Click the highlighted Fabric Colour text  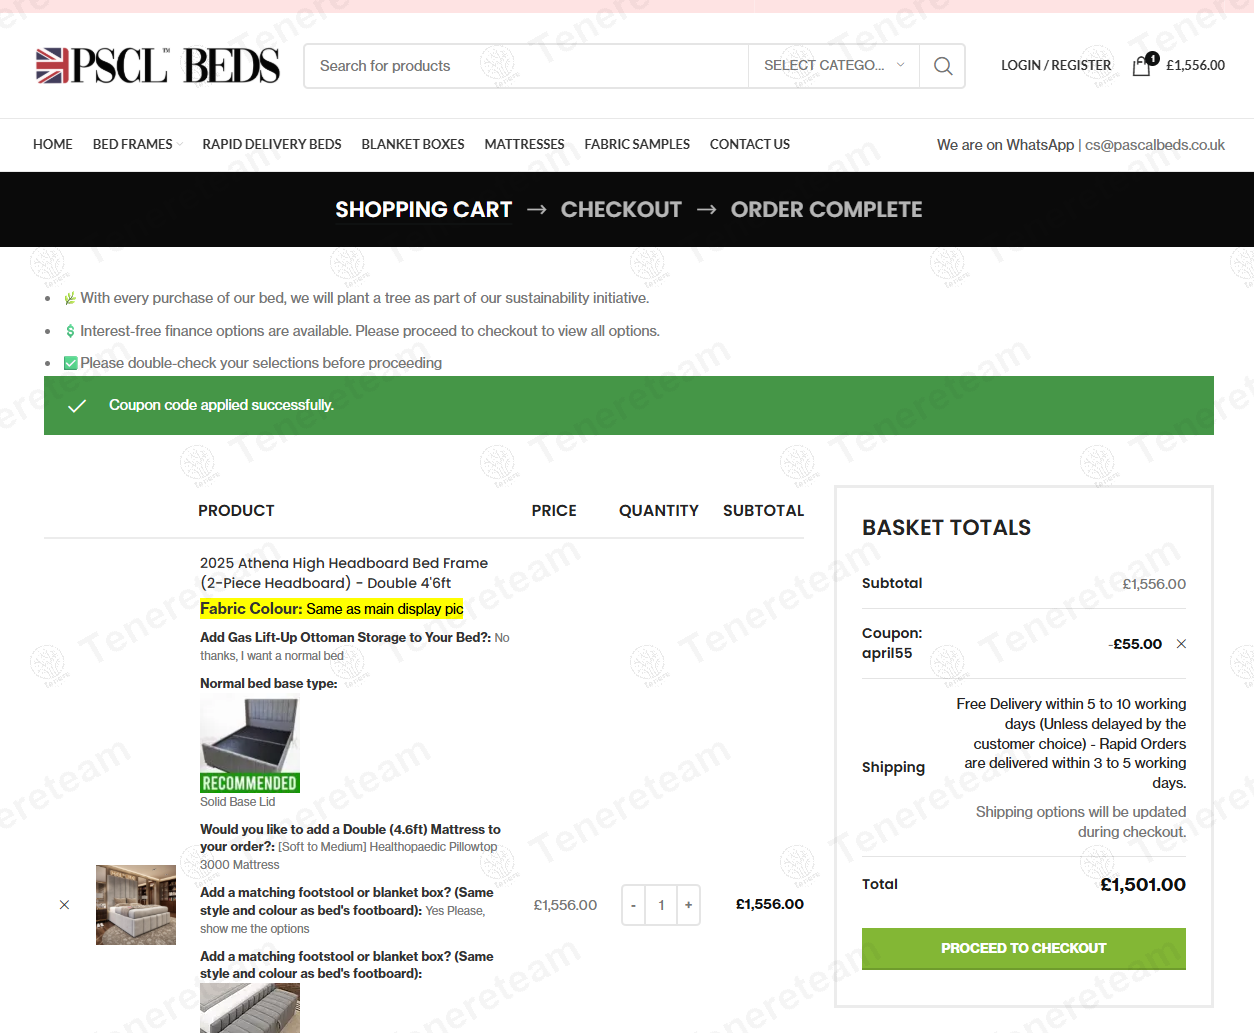coord(332,609)
